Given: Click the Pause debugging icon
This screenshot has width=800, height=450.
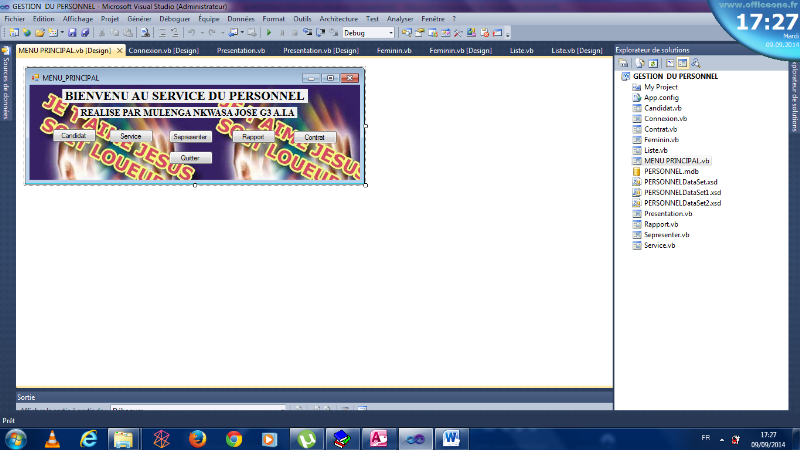Looking at the screenshot, I should coord(282,33).
